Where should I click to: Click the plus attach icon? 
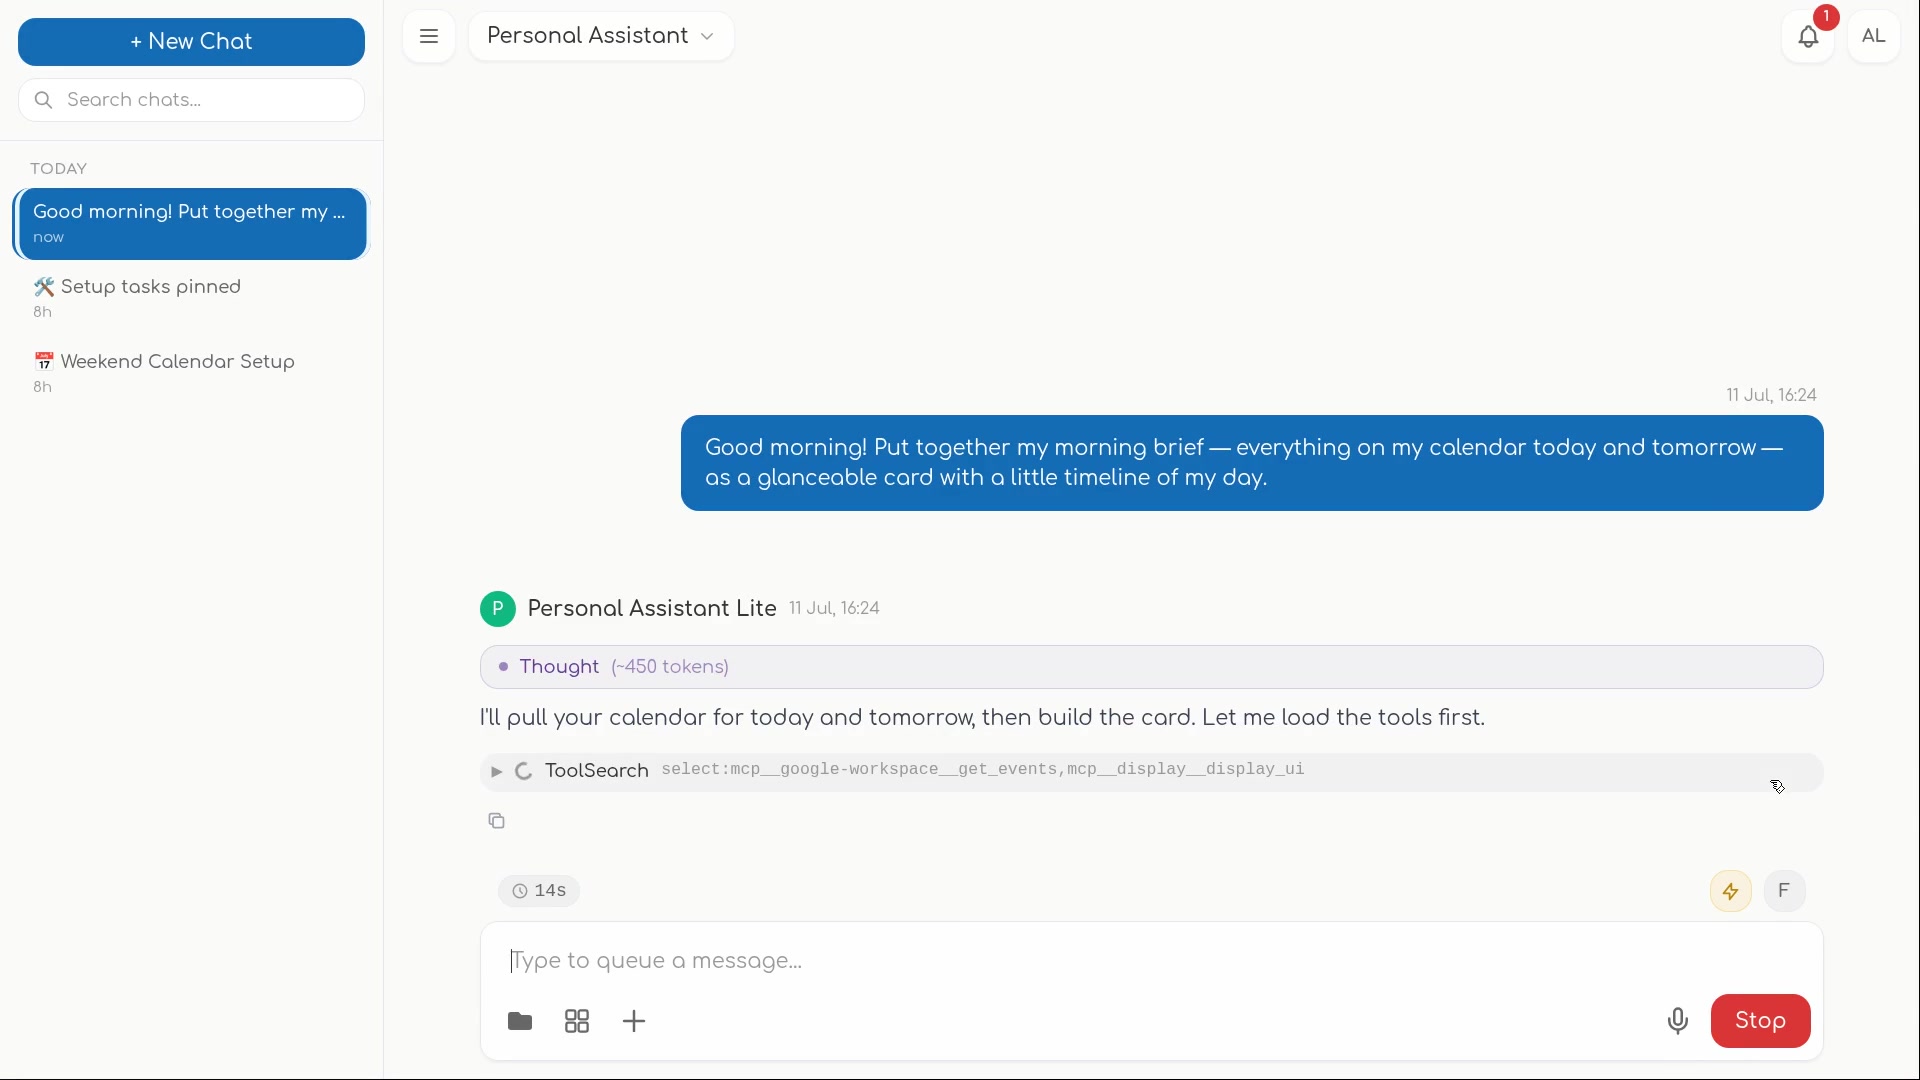[x=634, y=1021]
